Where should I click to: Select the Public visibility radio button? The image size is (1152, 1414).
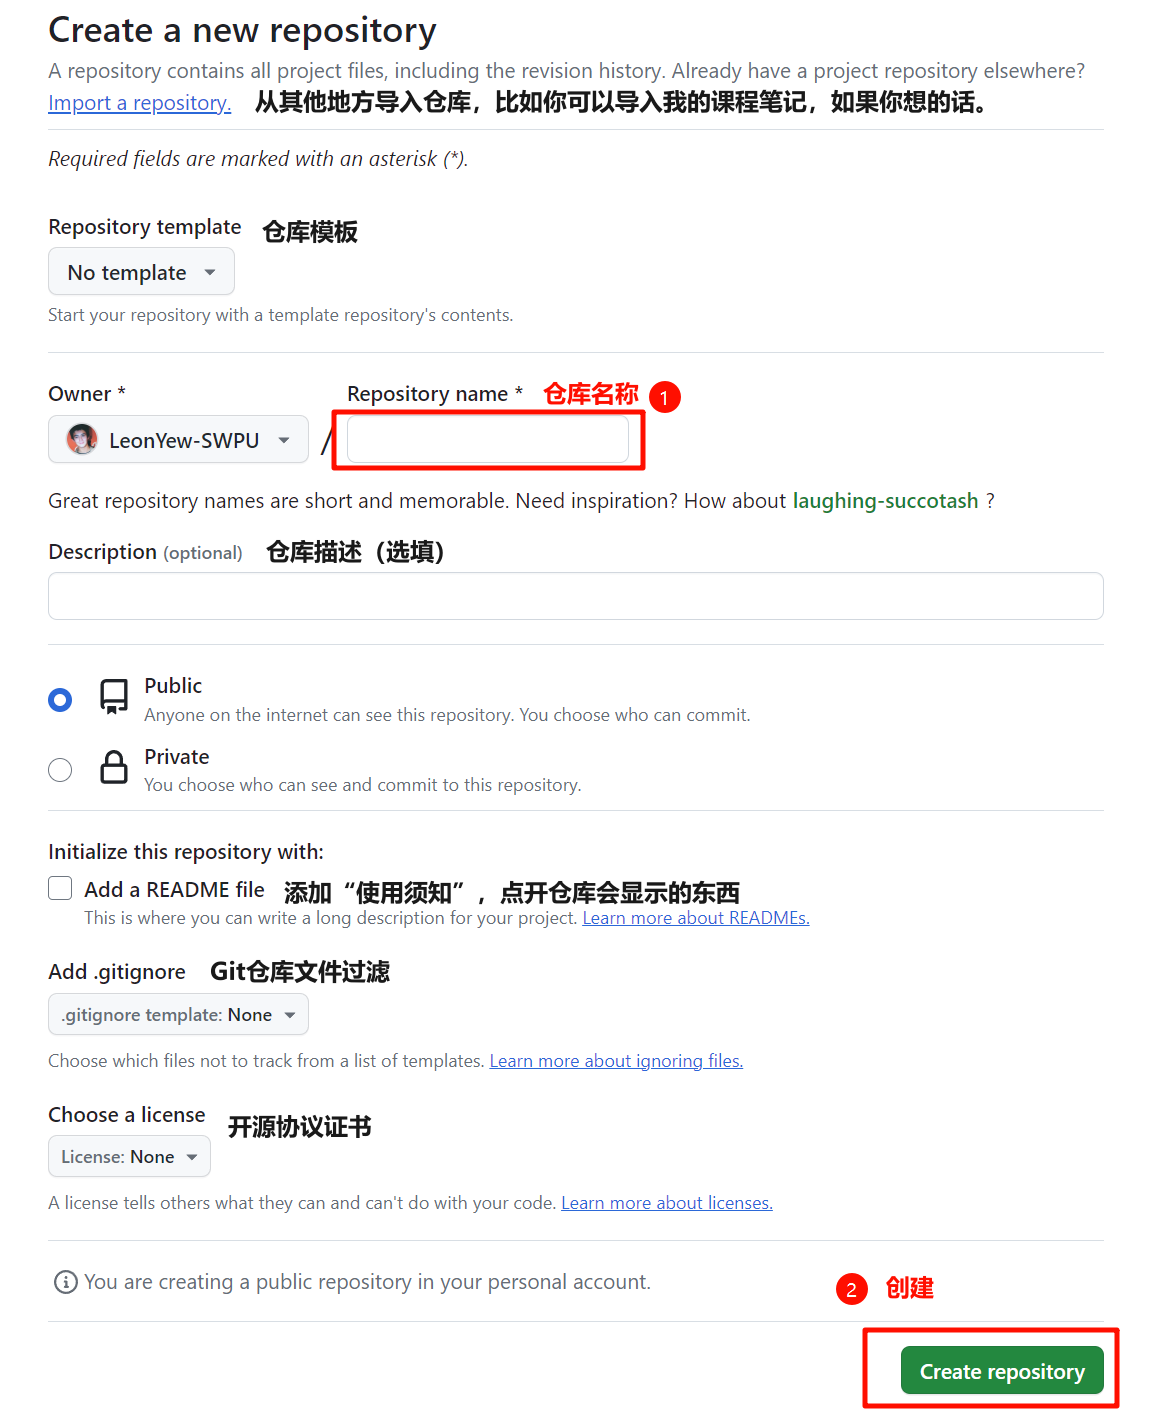coord(60,700)
